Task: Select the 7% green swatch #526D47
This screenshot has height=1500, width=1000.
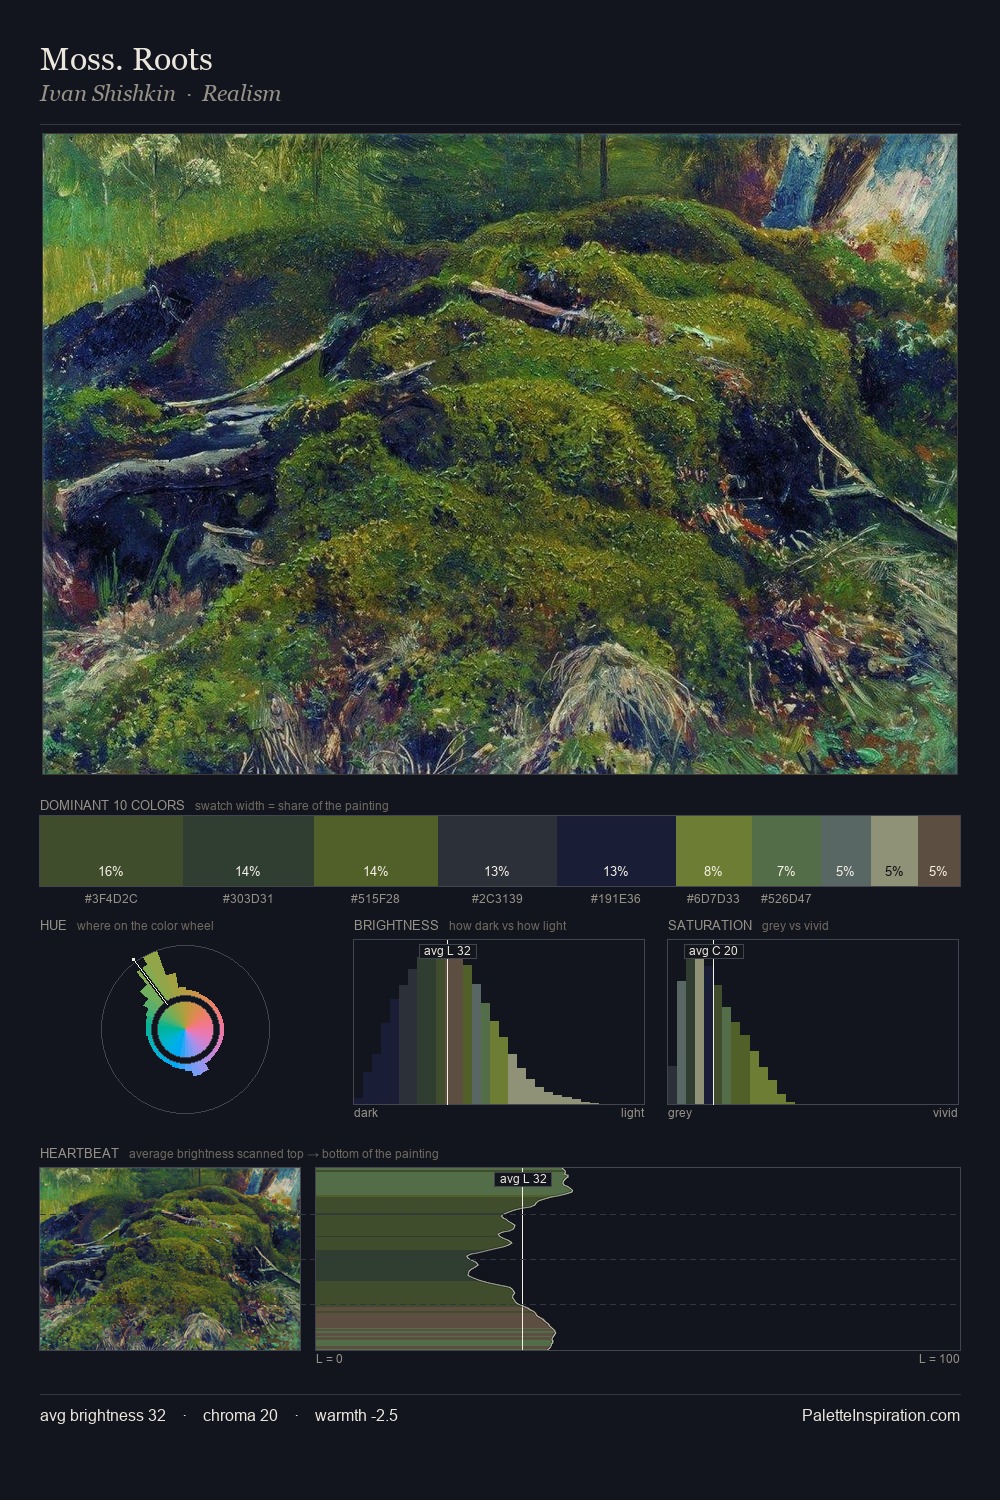Action: 786,851
